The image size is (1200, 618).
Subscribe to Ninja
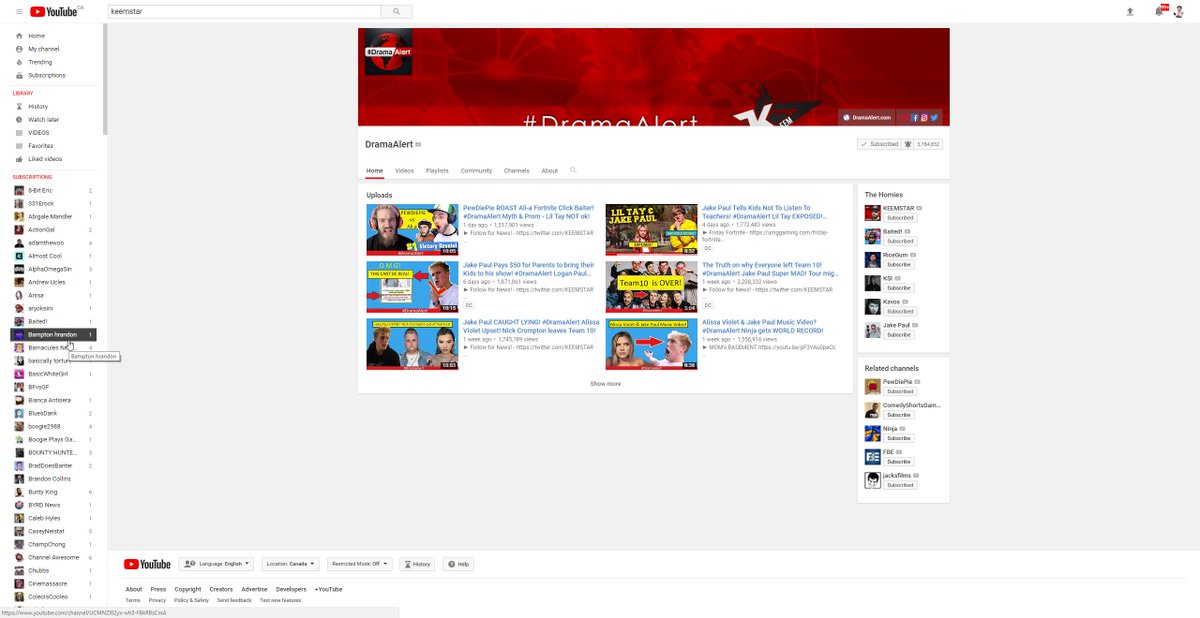pos(899,438)
